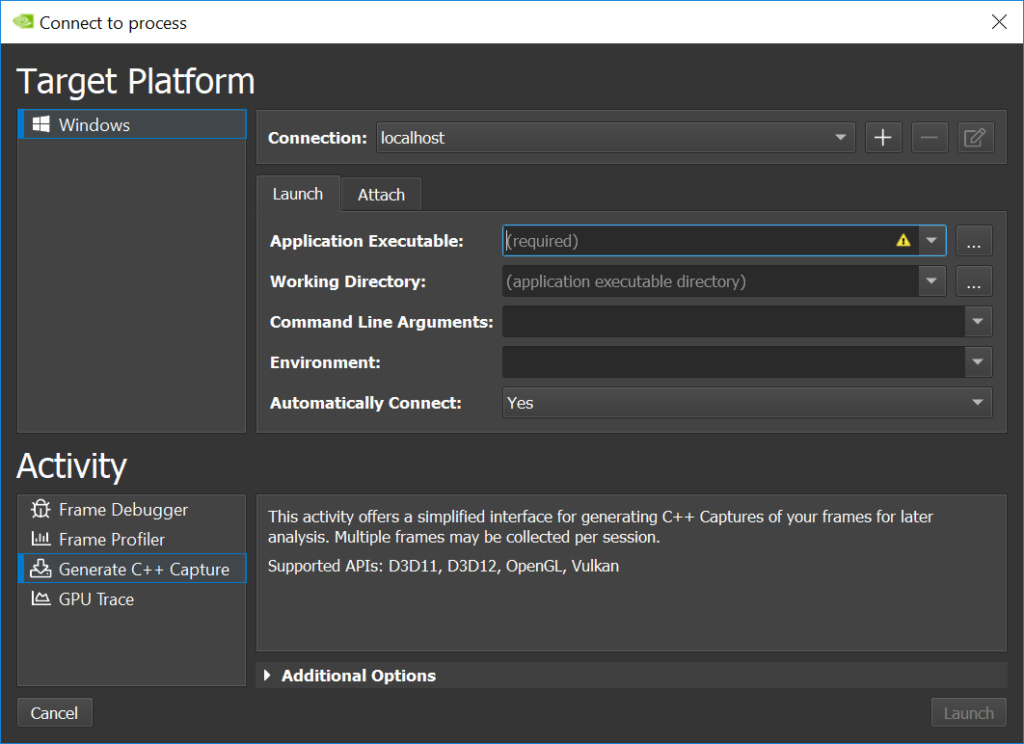Expand the Command Line Arguments dropdown
Viewport: 1024px width, 744px height.
977,321
